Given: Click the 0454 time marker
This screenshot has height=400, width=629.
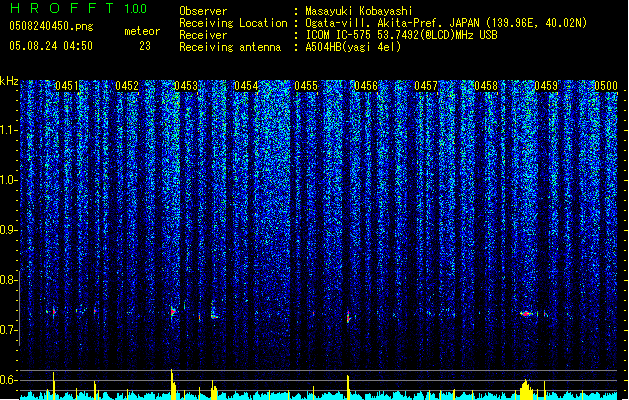Looking at the screenshot, I should pyautogui.click(x=246, y=86).
